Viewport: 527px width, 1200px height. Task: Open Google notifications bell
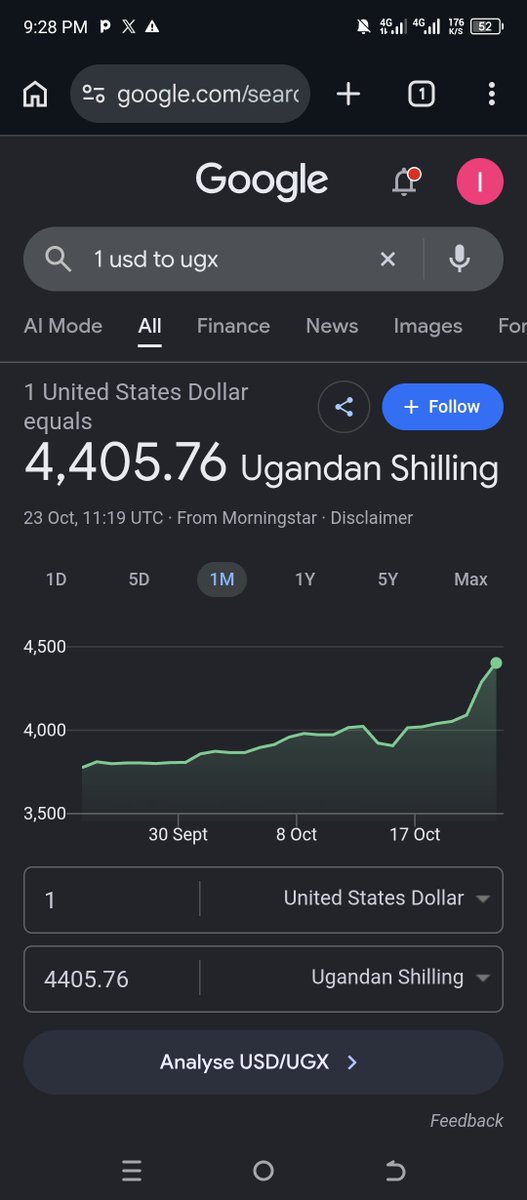point(405,182)
